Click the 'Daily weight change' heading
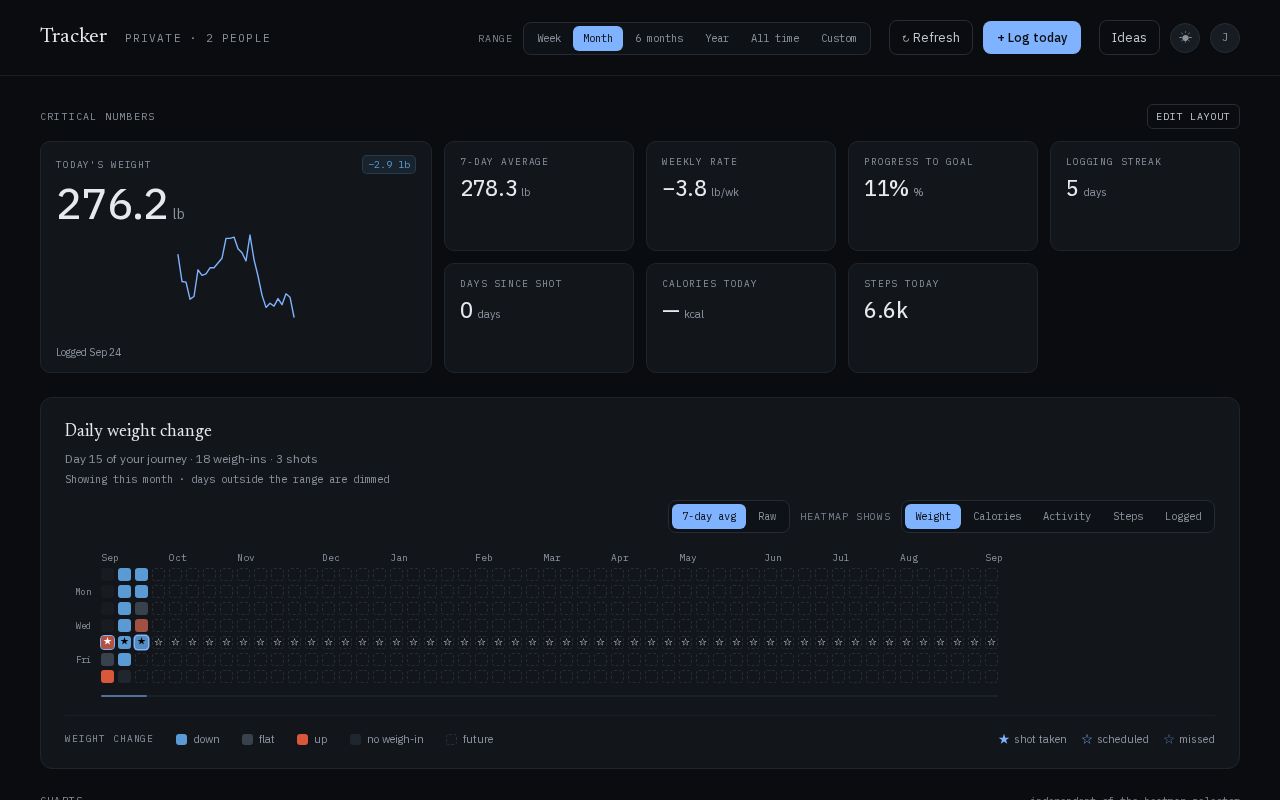This screenshot has height=800, width=1280. click(138, 430)
